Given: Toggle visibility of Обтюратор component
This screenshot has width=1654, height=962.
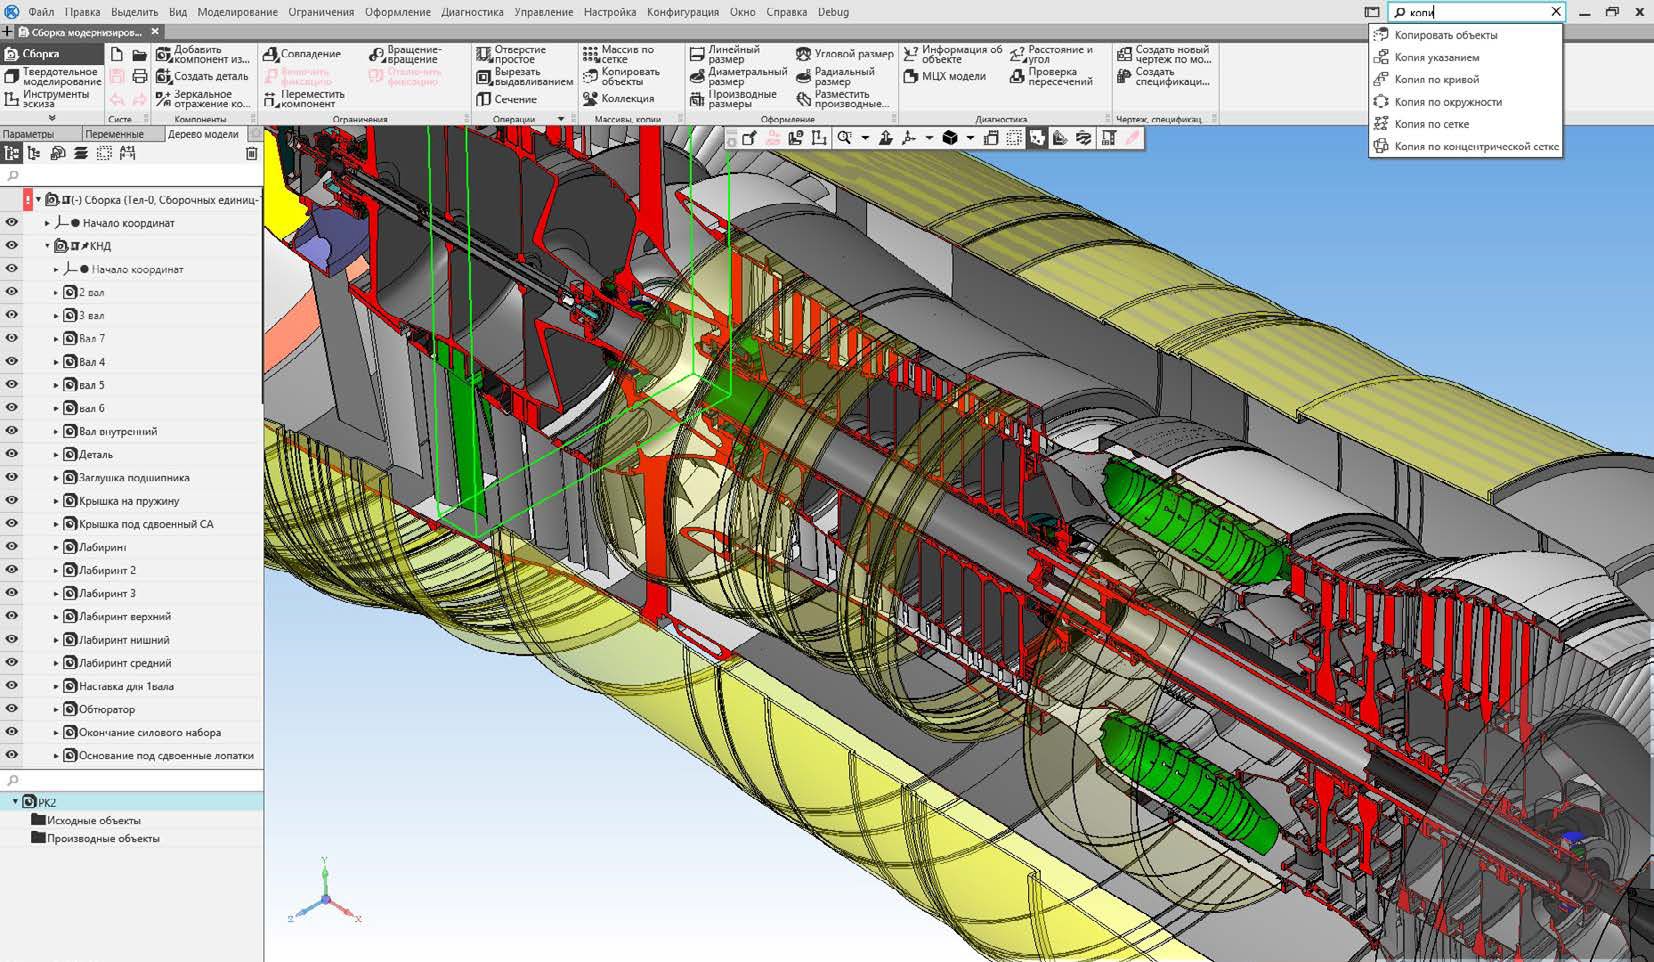Looking at the screenshot, I should pos(12,709).
